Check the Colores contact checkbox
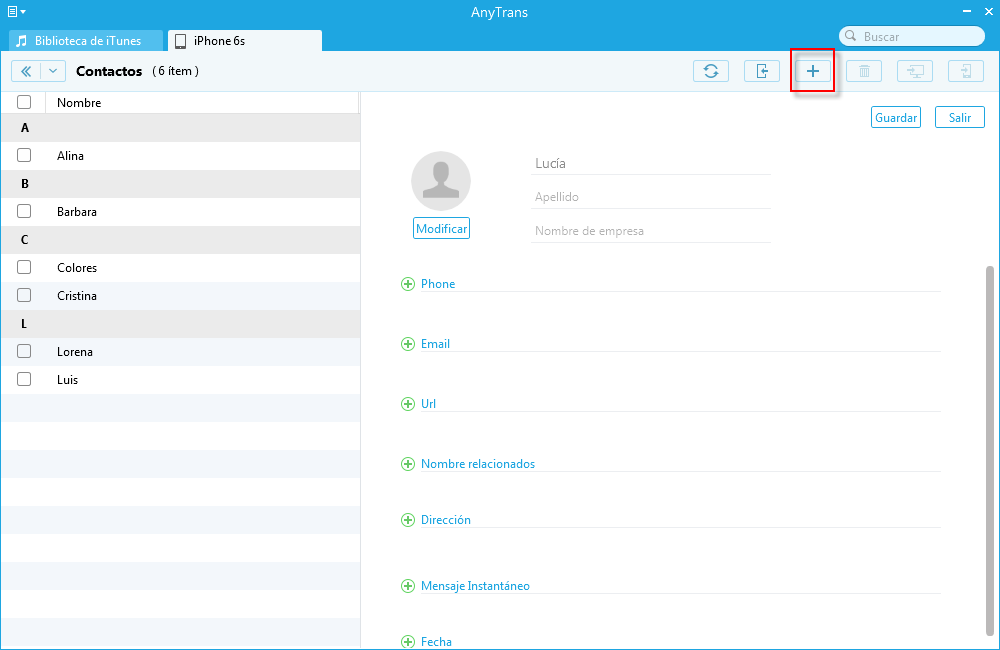The width and height of the screenshot is (1000, 650). (24, 267)
